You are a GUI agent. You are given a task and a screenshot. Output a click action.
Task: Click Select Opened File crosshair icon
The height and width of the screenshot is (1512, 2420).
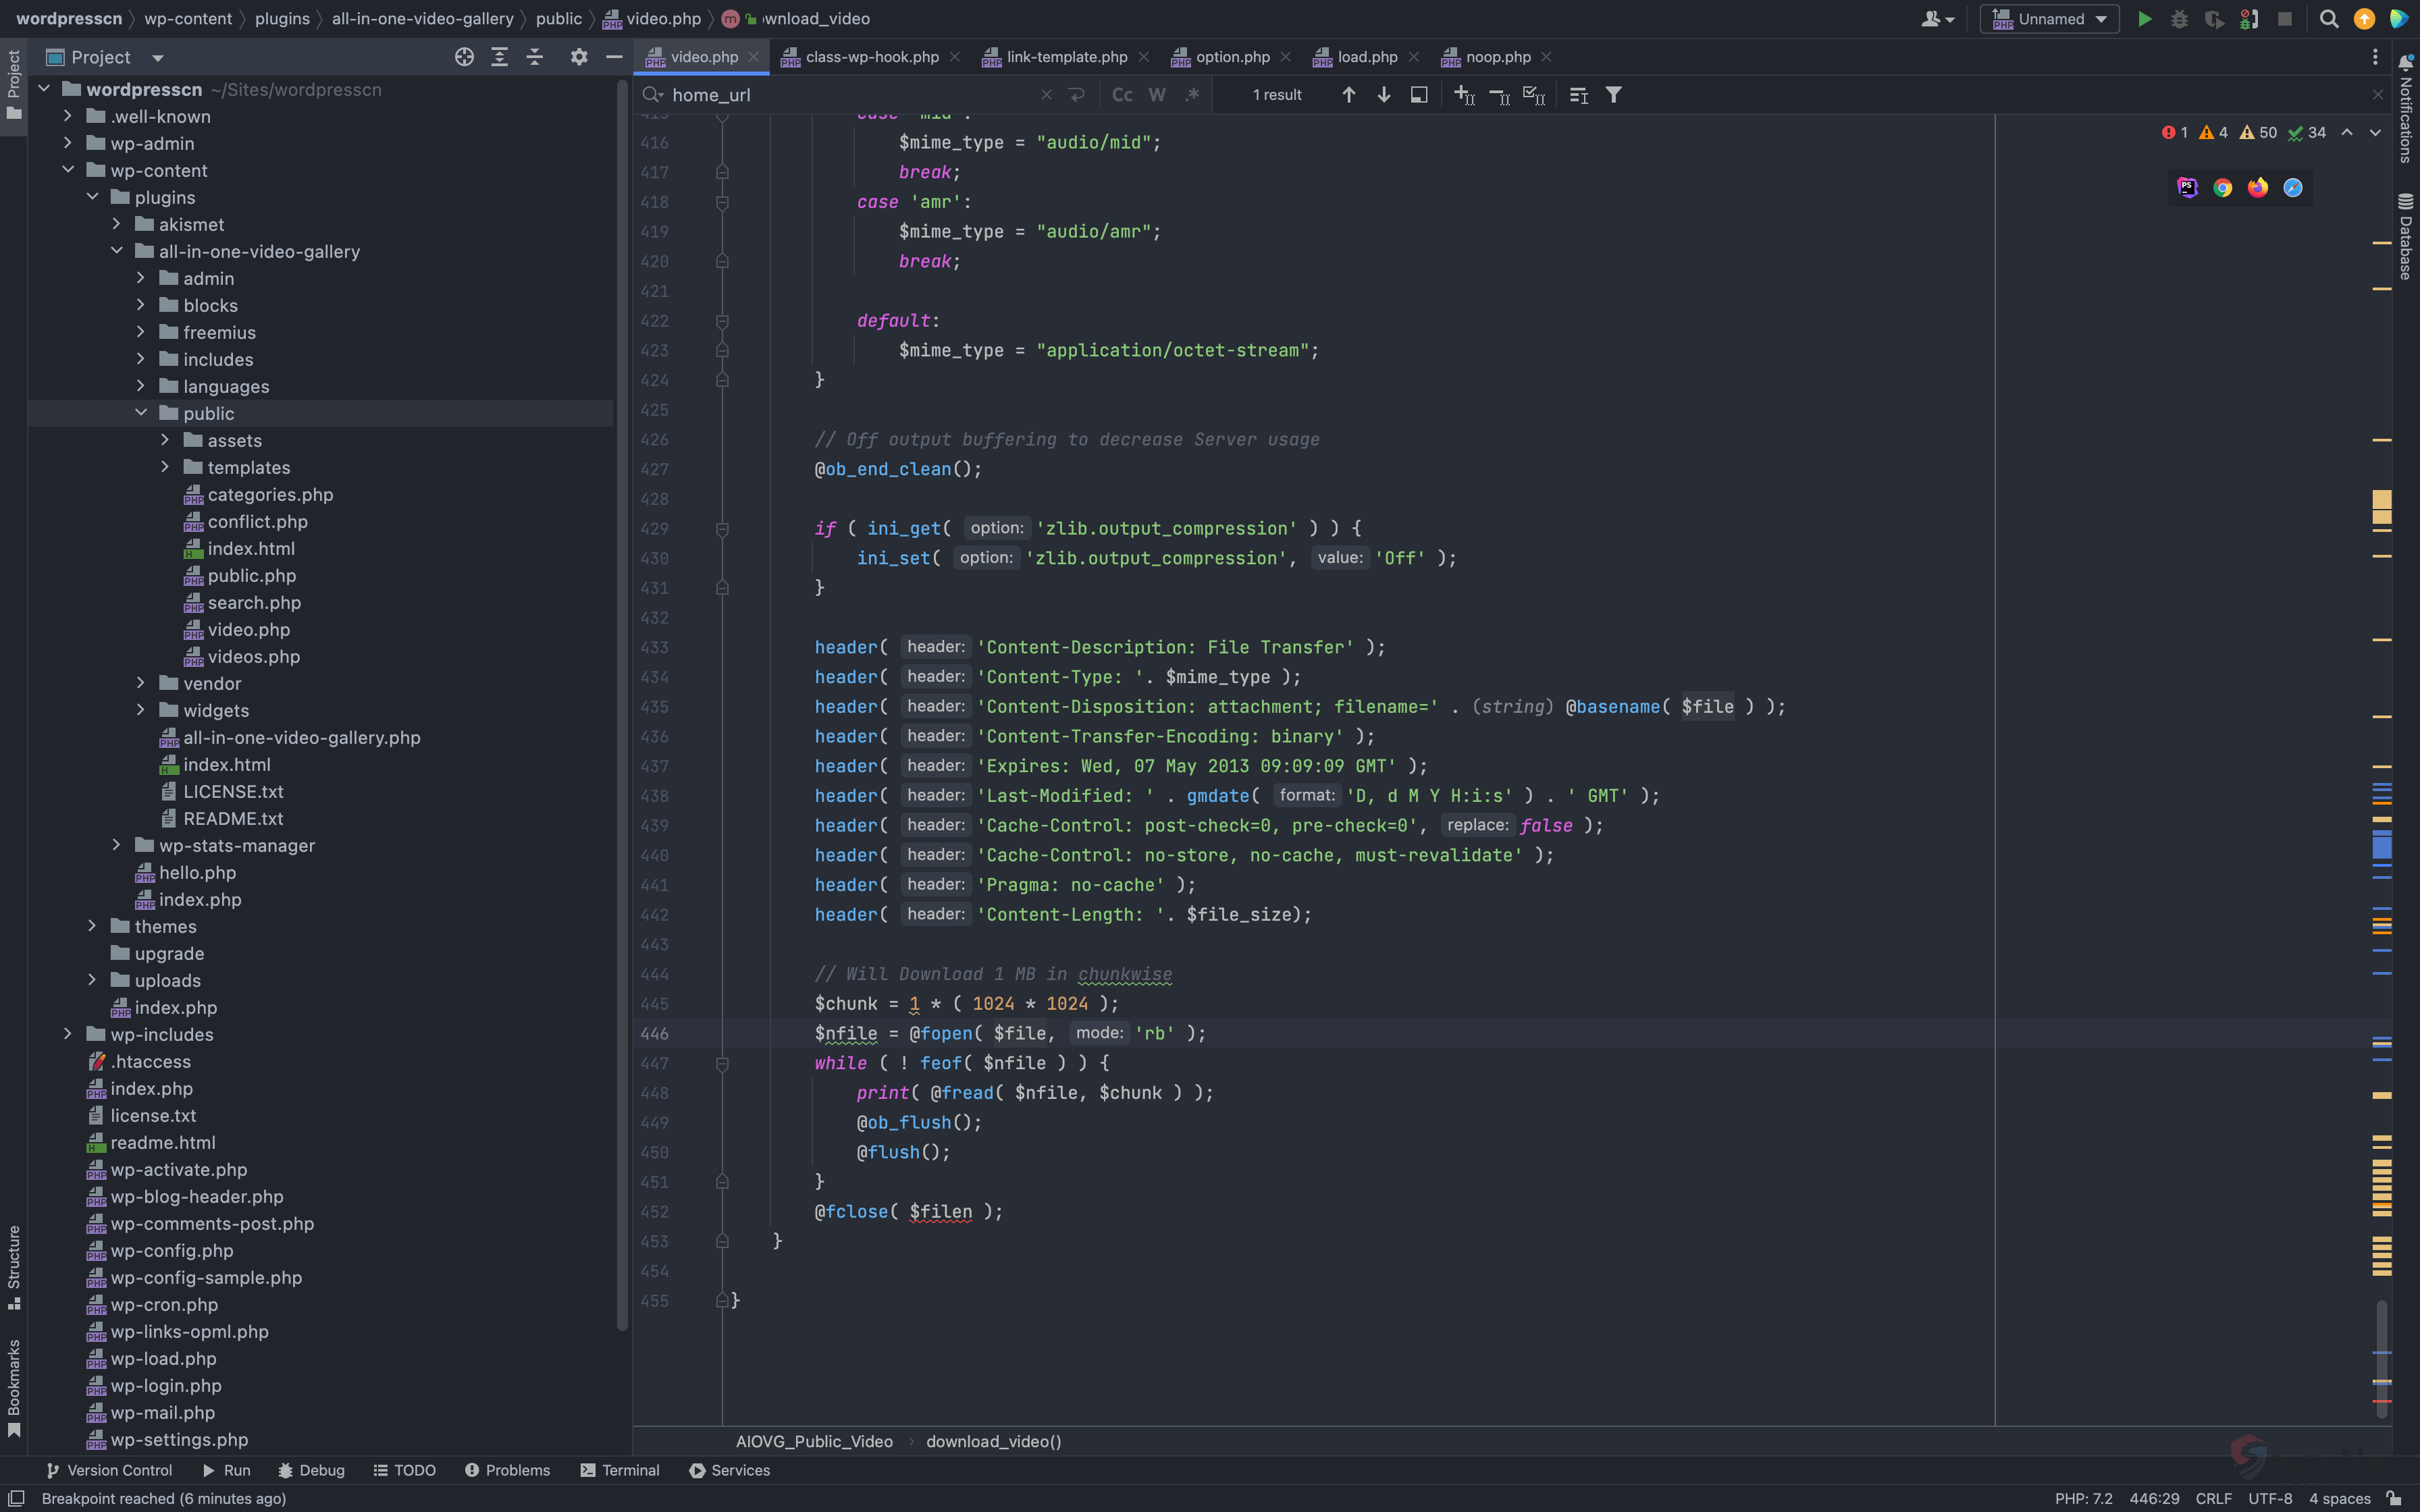point(464,57)
